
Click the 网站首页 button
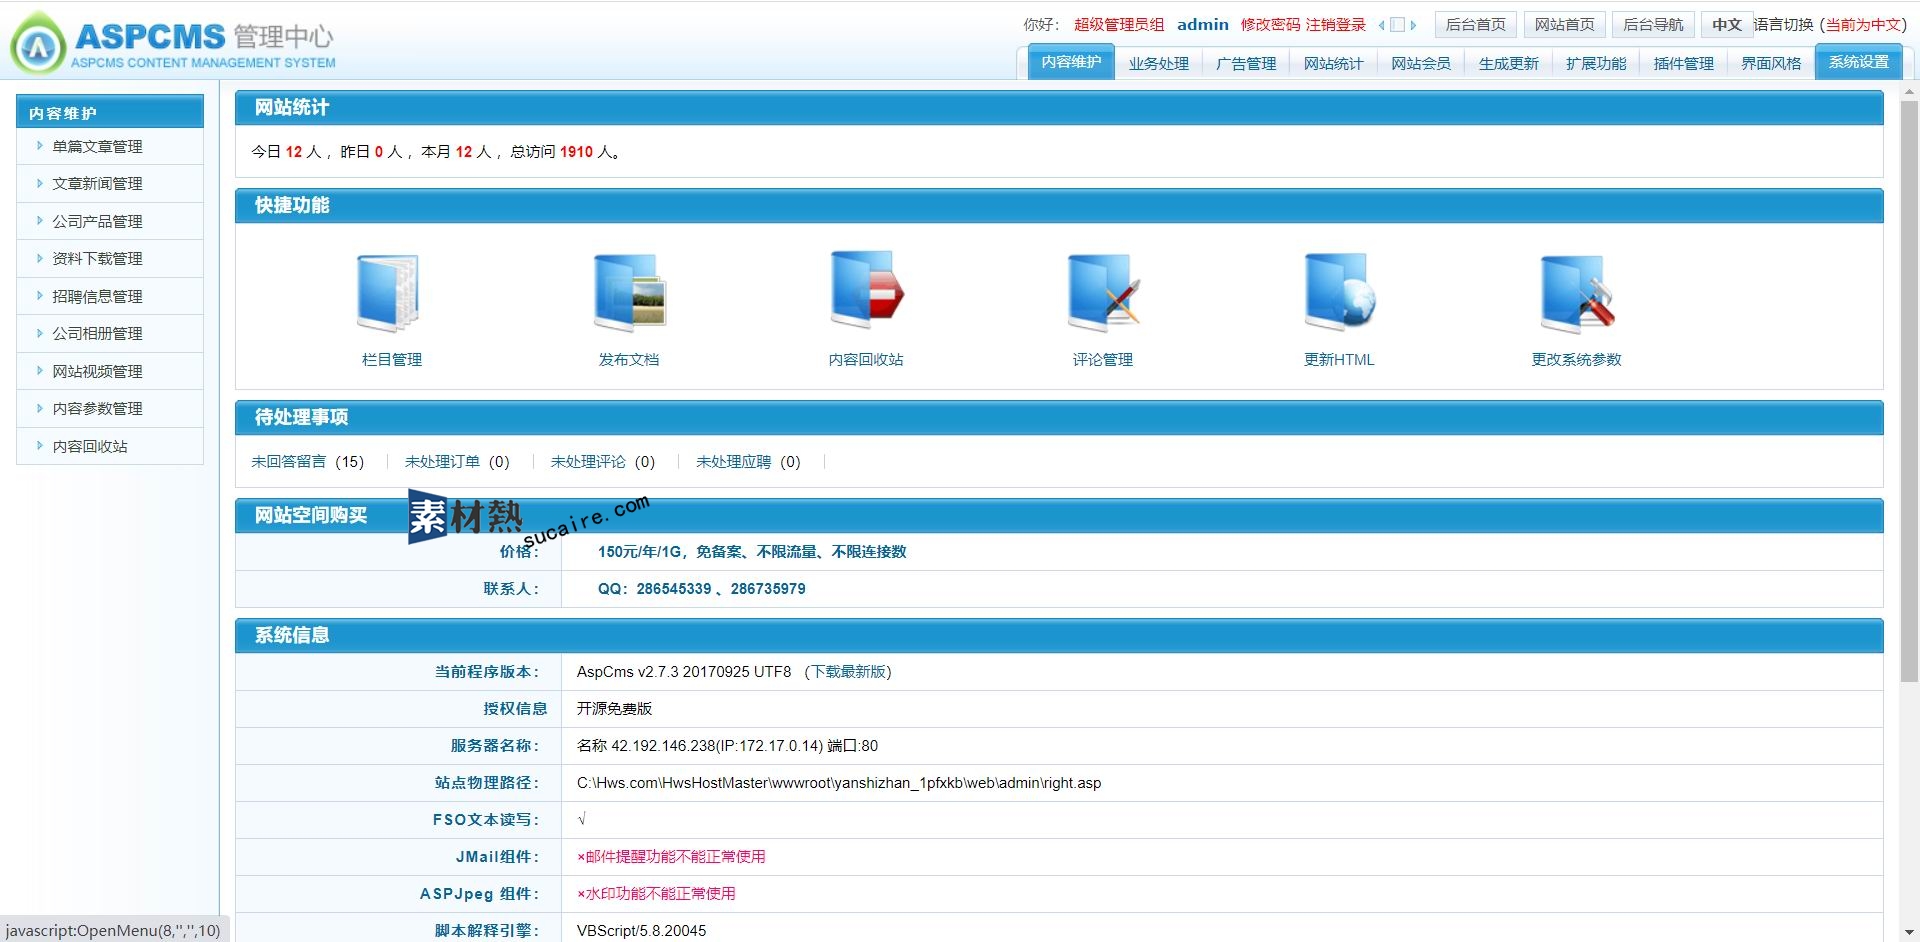pyautogui.click(x=1565, y=25)
